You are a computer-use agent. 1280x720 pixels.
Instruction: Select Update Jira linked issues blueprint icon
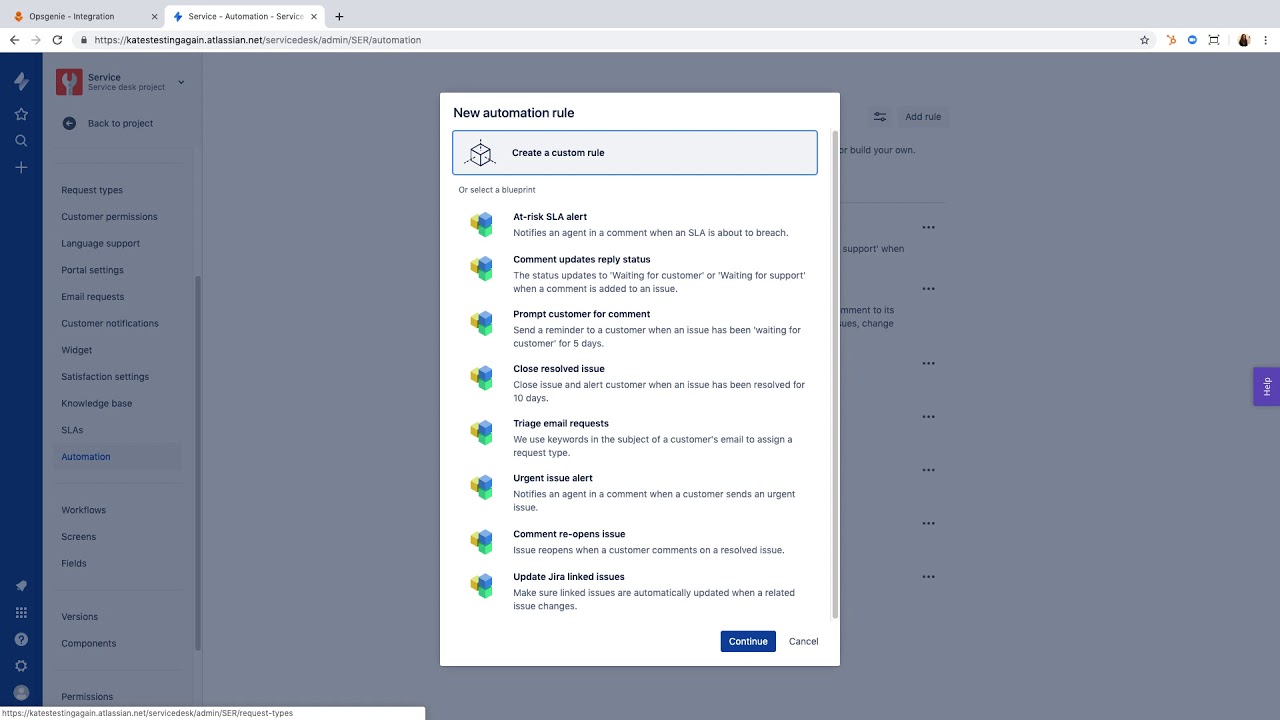click(482, 585)
